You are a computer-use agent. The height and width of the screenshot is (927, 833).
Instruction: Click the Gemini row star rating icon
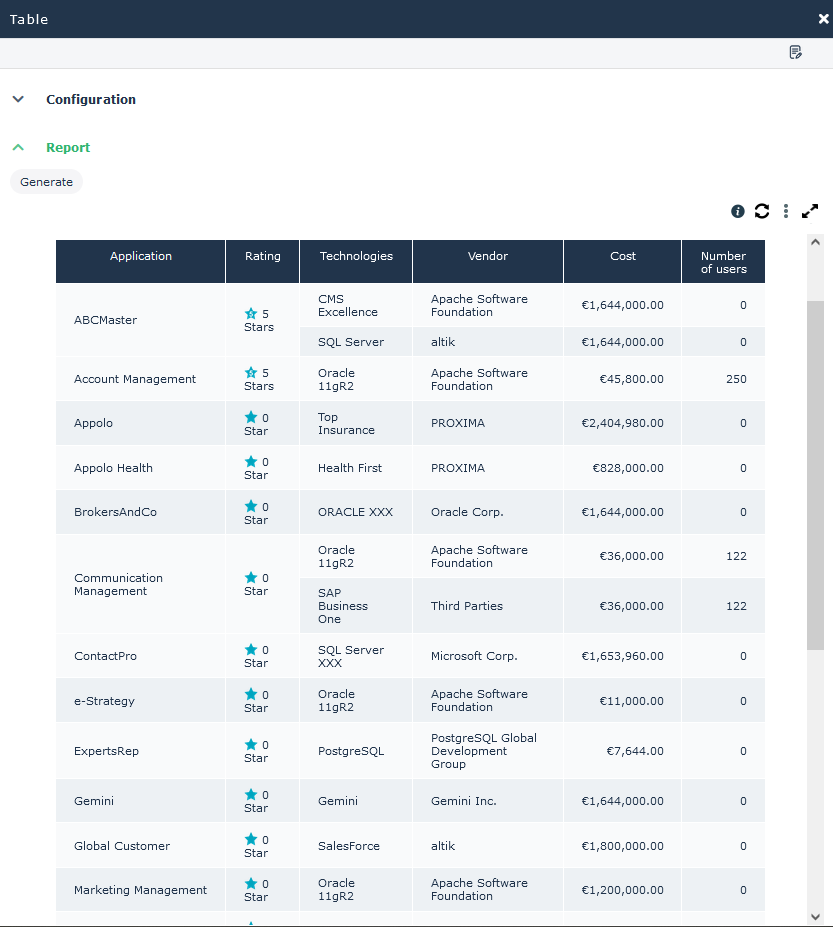[251, 795]
